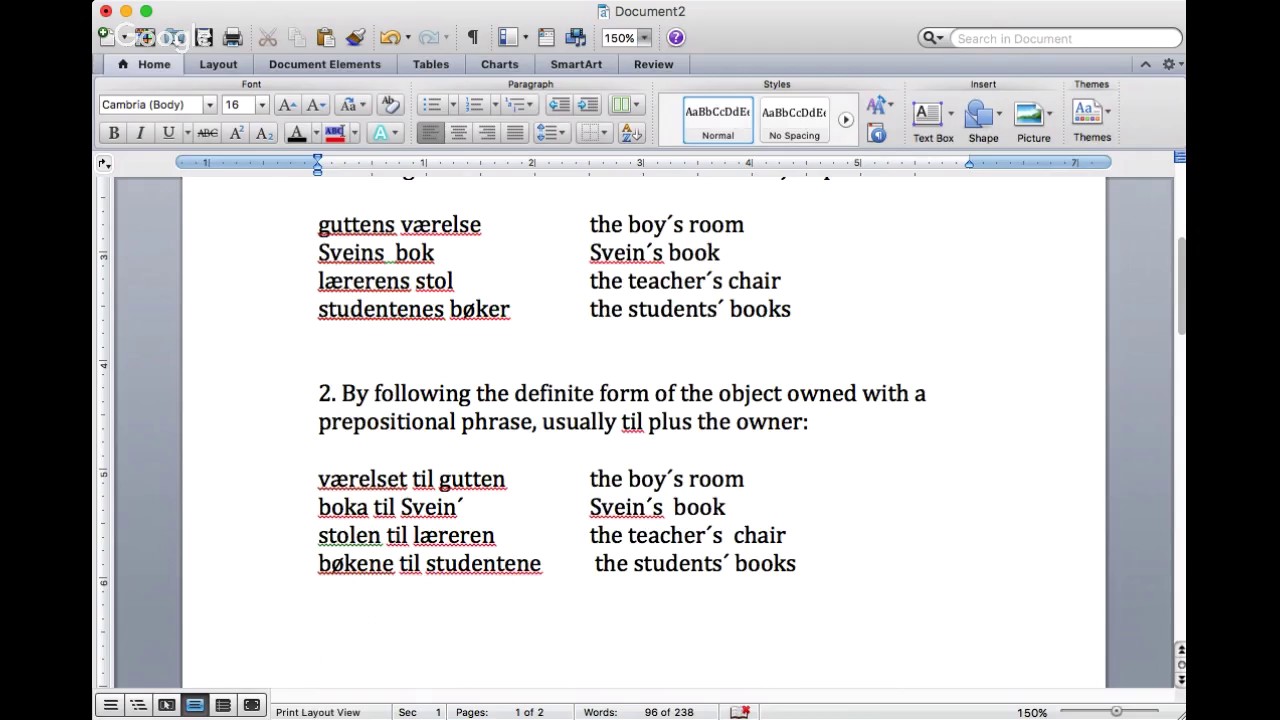Click the Search in Document field
The image size is (1280, 720).
1066,38
